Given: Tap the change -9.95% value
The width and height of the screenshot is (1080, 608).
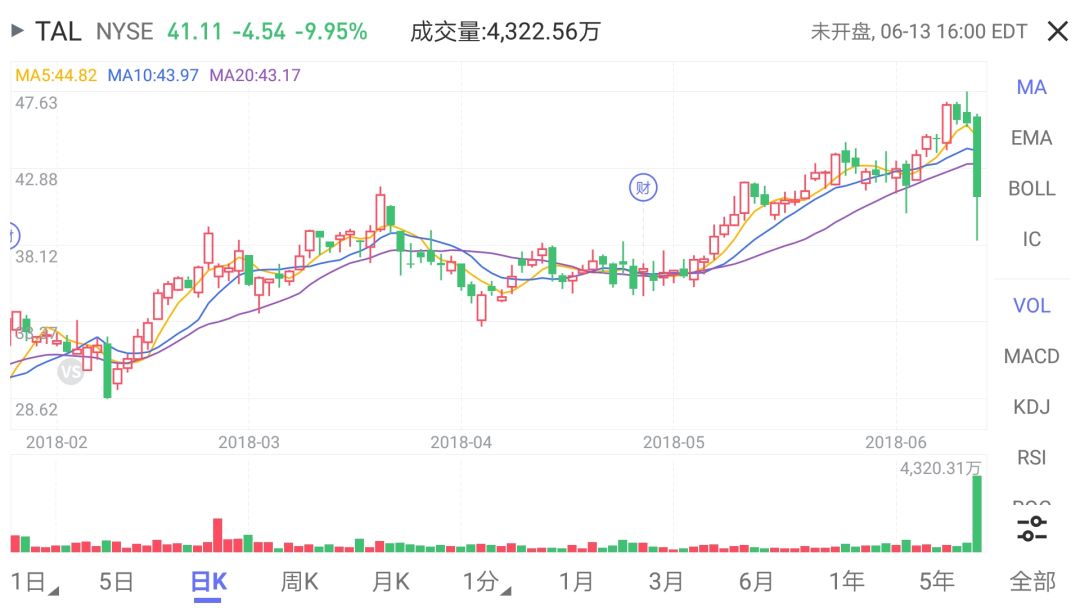Looking at the screenshot, I should coord(331,32).
